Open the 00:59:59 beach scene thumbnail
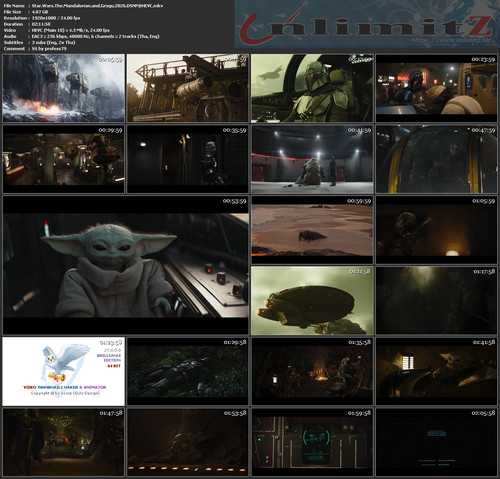This screenshot has width=500, height=479. pyautogui.click(x=312, y=230)
